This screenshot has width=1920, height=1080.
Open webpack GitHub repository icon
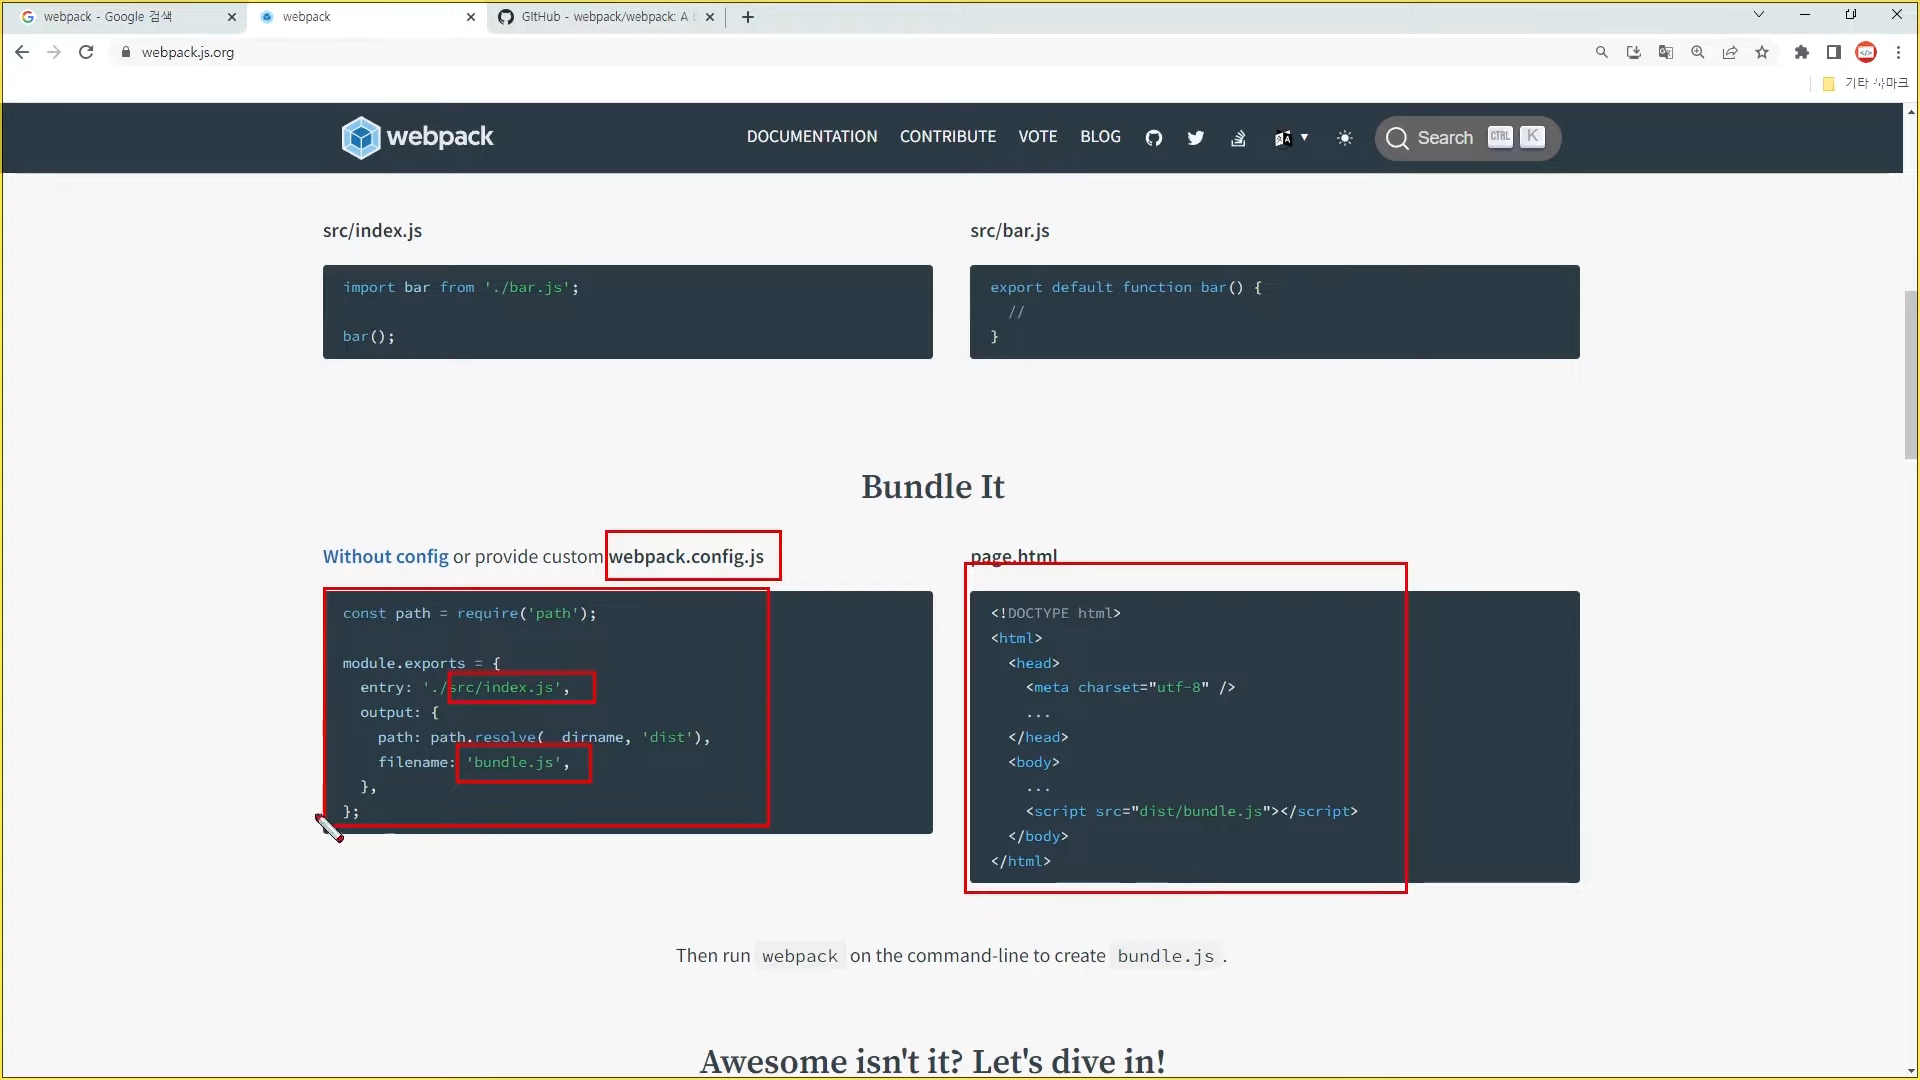(x=1154, y=138)
